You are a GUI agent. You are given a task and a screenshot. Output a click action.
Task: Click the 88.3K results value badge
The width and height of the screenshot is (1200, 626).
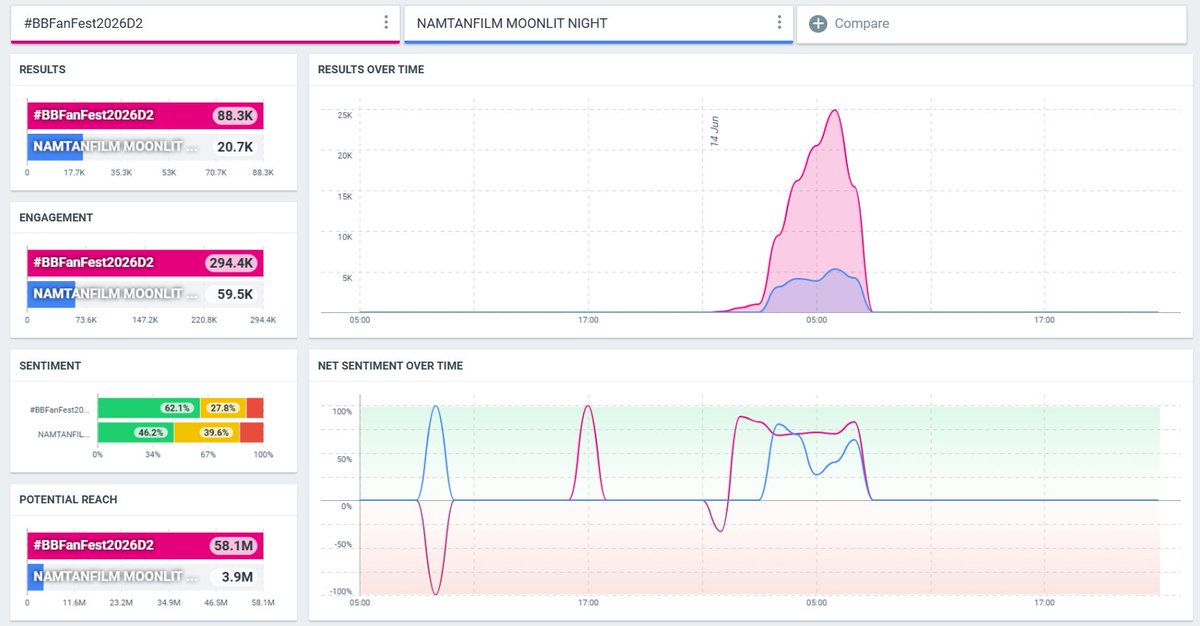(235, 115)
